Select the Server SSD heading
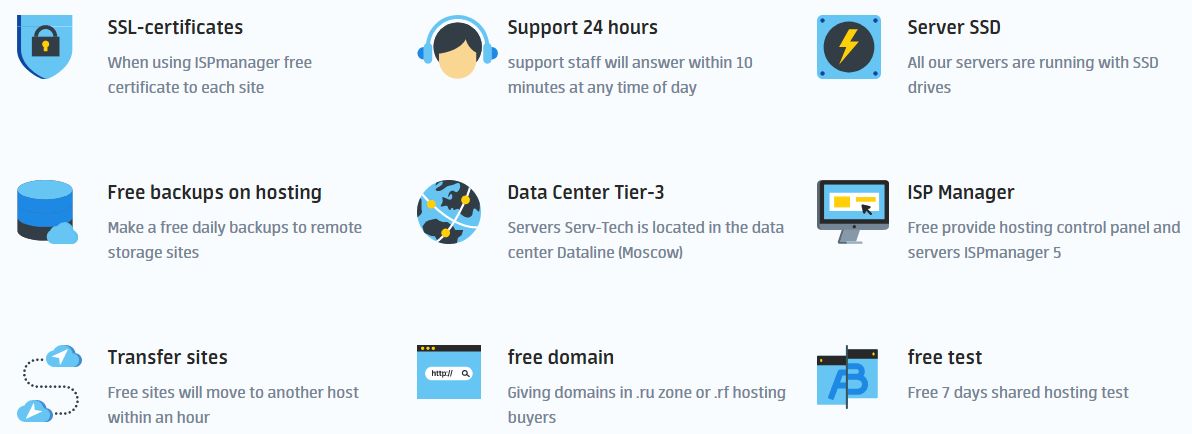Image resolution: width=1192 pixels, height=434 pixels. pos(954,27)
